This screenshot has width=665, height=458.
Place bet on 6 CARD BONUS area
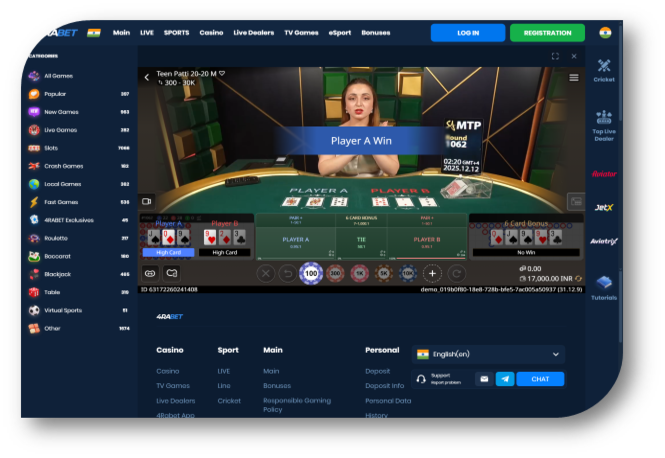[x=361, y=220]
